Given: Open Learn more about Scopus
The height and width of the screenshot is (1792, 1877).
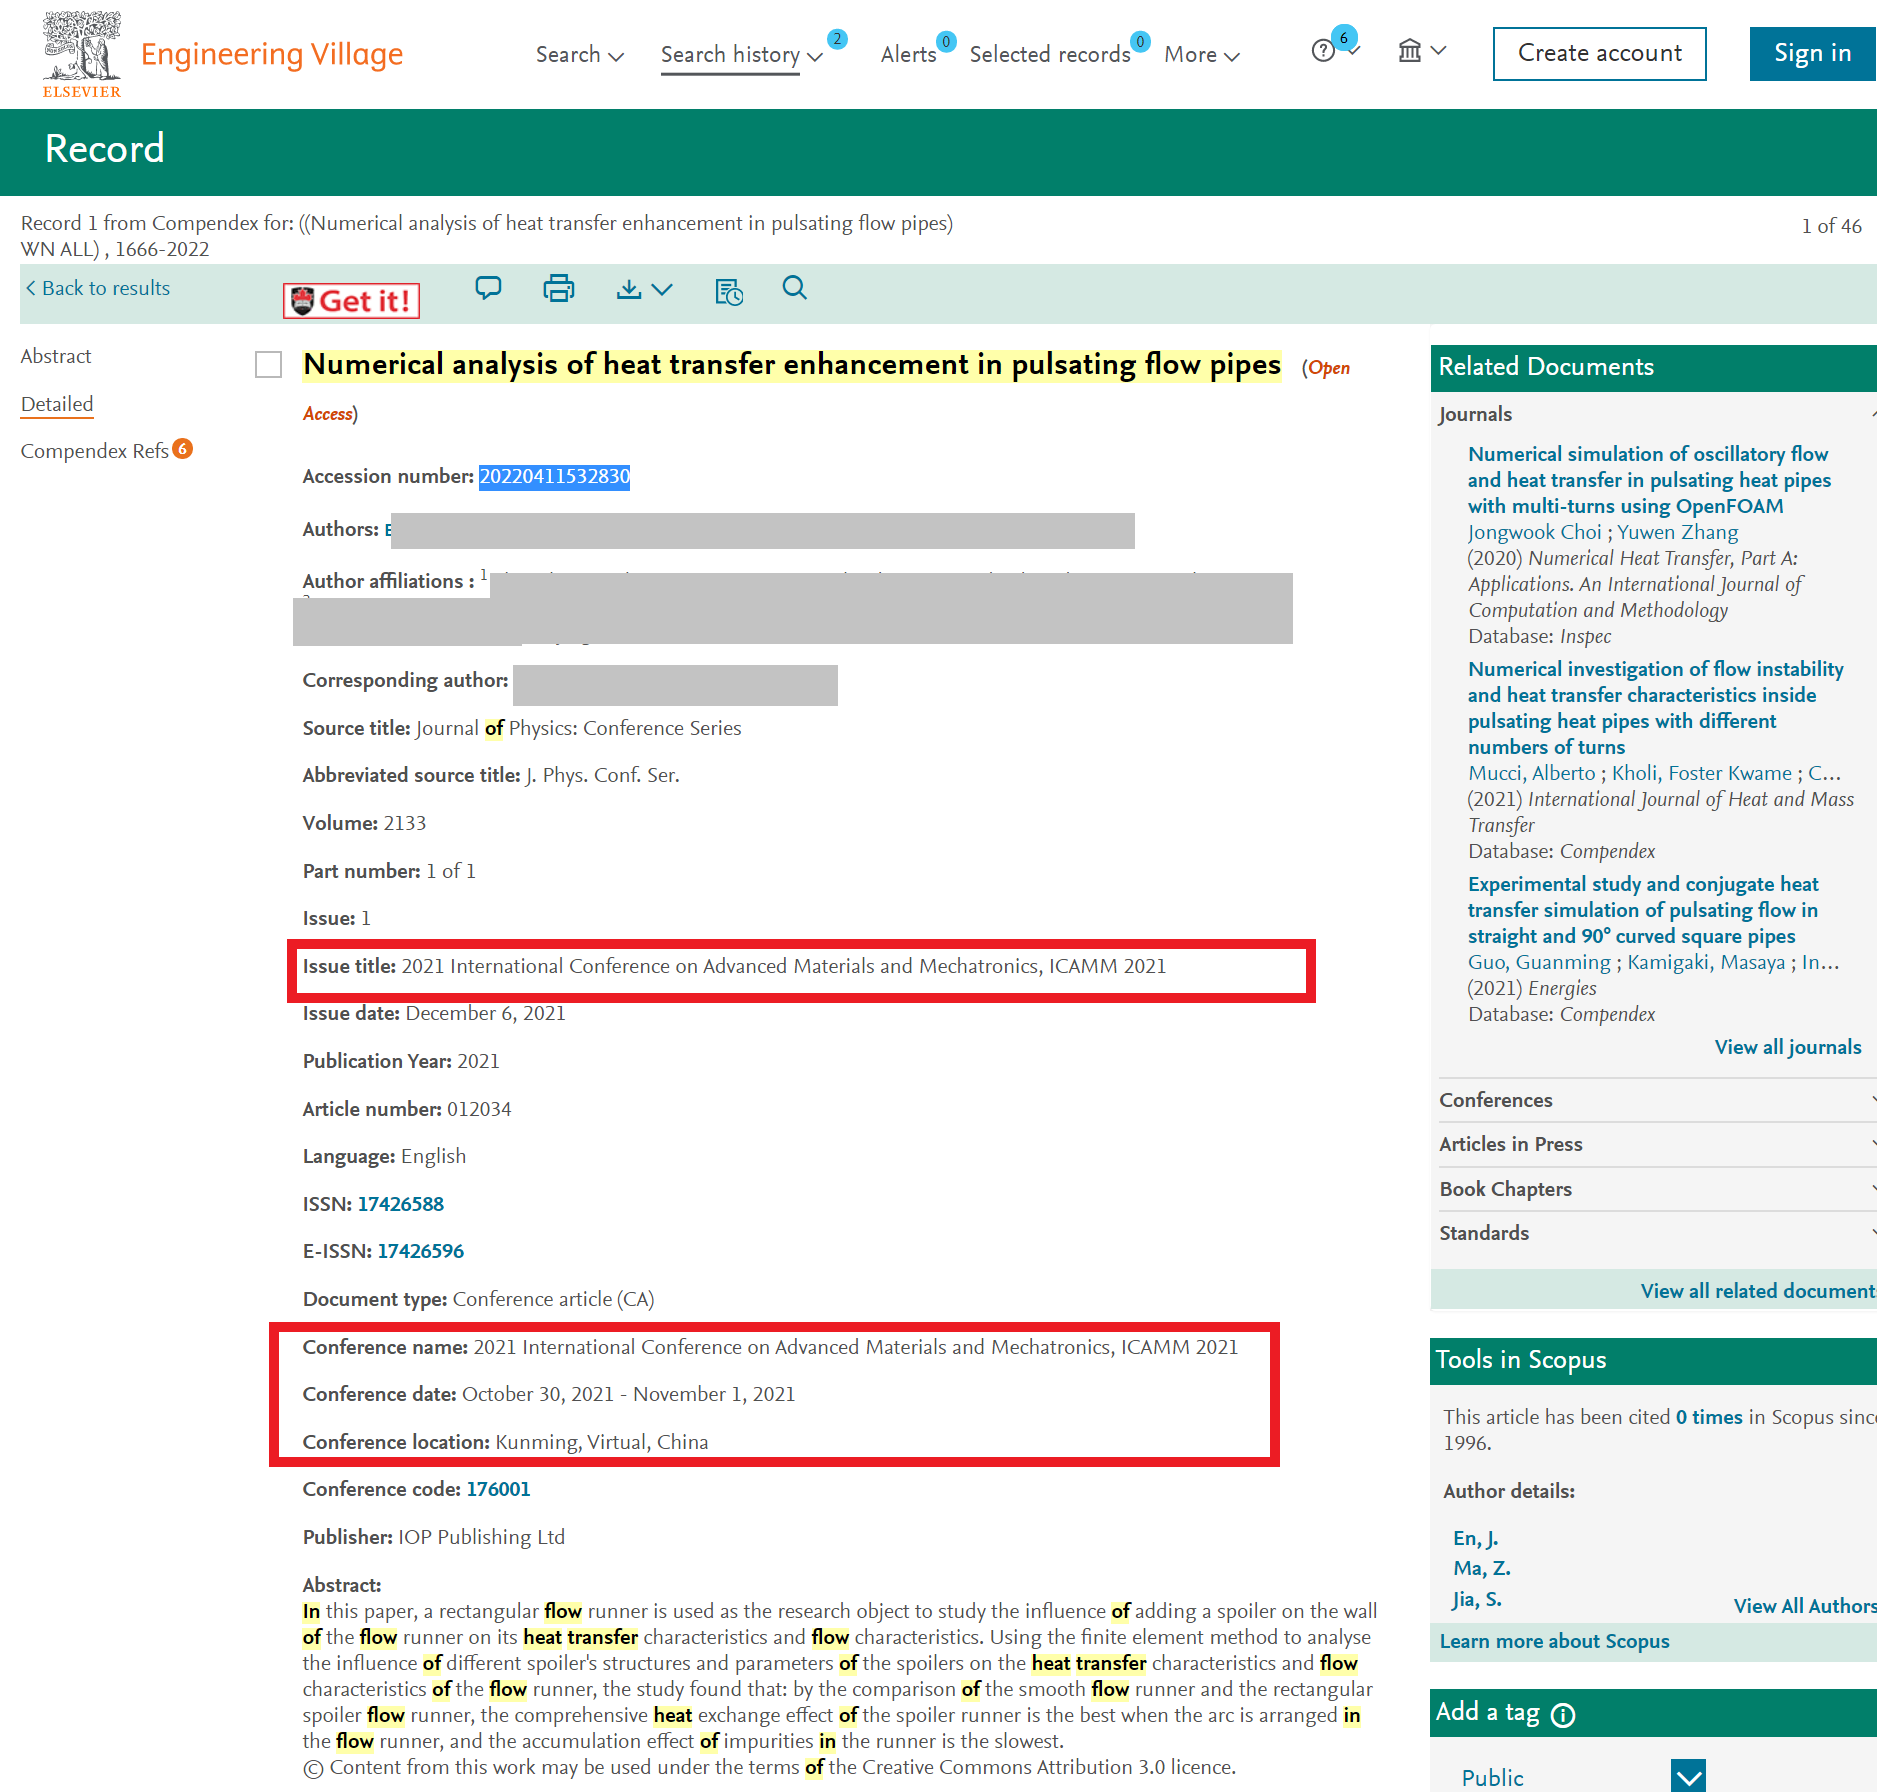Looking at the screenshot, I should point(1554,1641).
